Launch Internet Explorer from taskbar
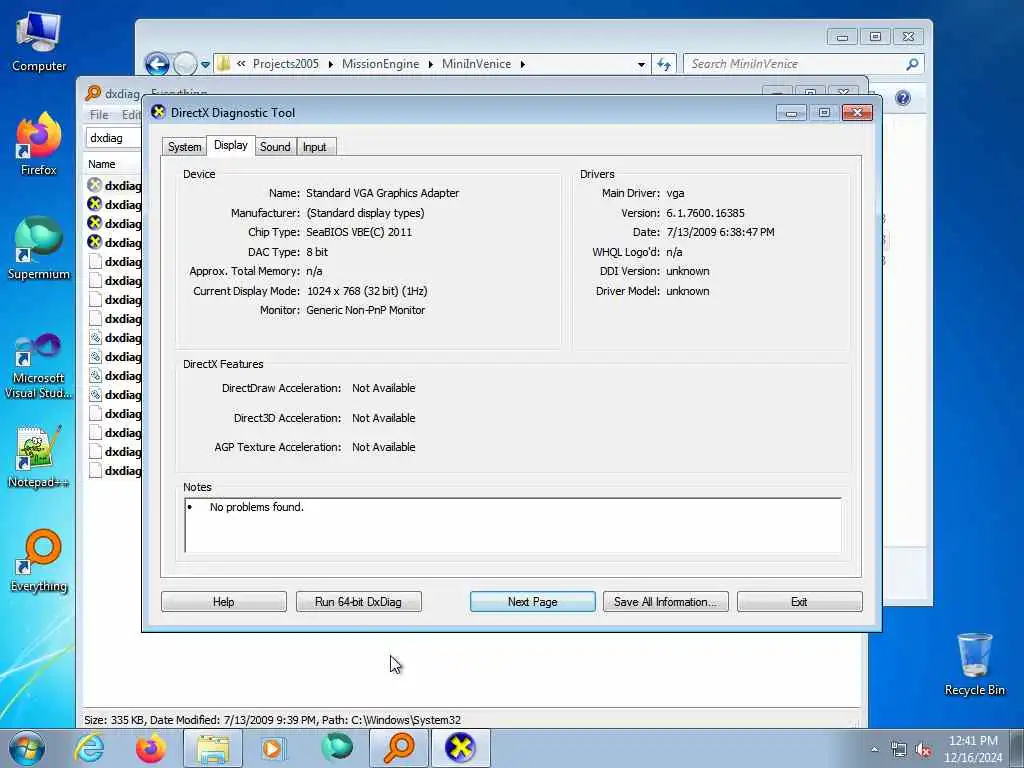1024x768 pixels. (89, 748)
